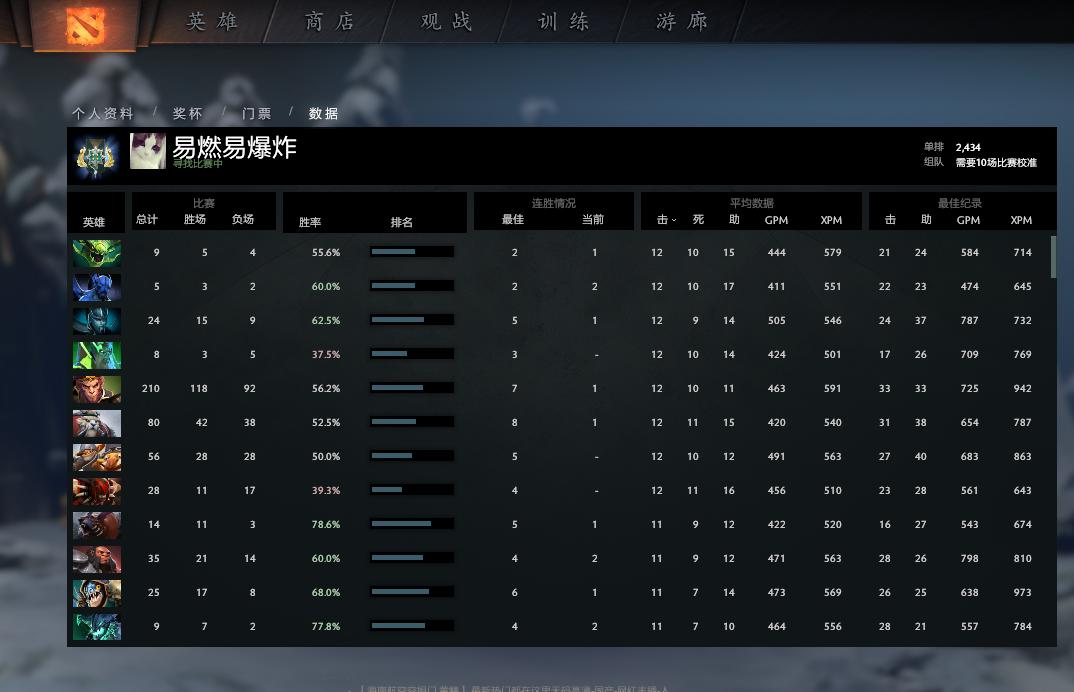1074x692 pixels.
Task: Click hero icon in the 62.5% row
Action: coord(97,321)
